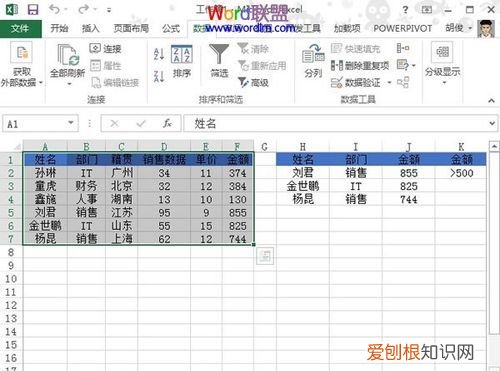500x371 pixels.
Task: Open the 分级显示 outline group
Action: tap(442, 63)
